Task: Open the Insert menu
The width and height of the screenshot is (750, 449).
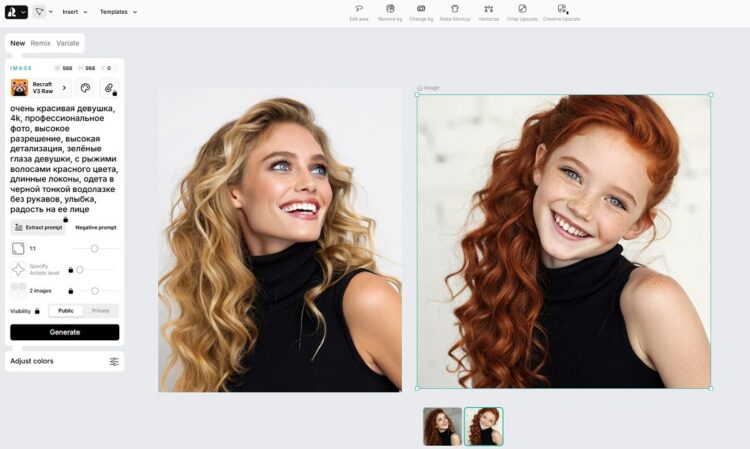Action: point(75,12)
